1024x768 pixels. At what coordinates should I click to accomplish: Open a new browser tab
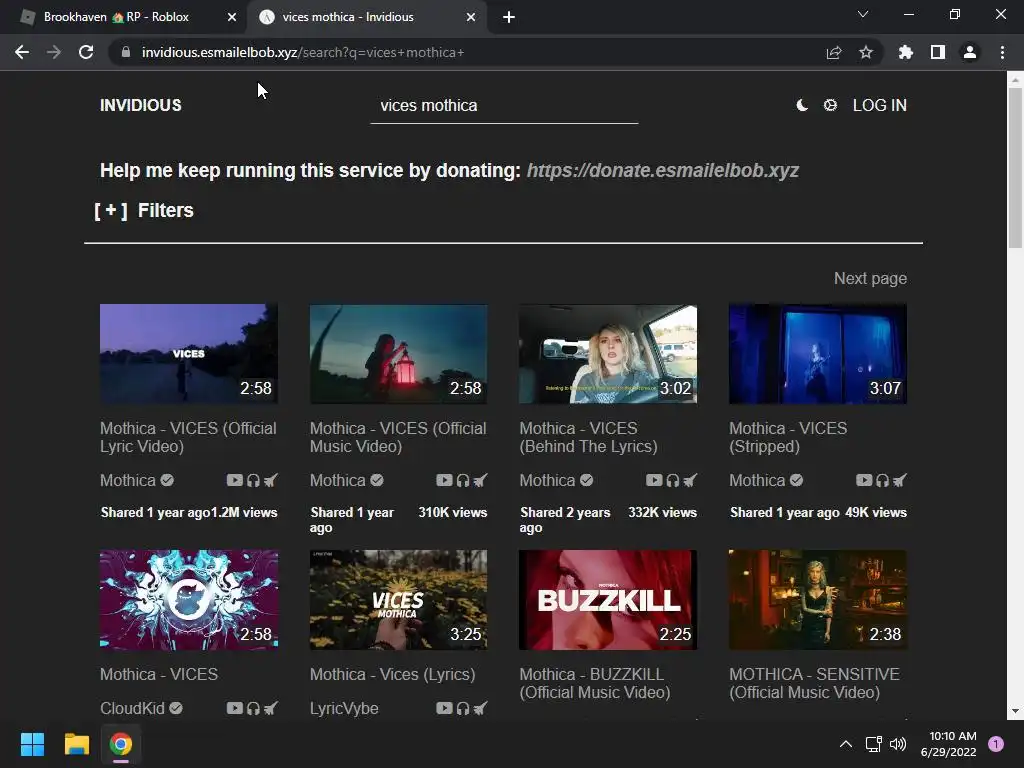tap(509, 17)
